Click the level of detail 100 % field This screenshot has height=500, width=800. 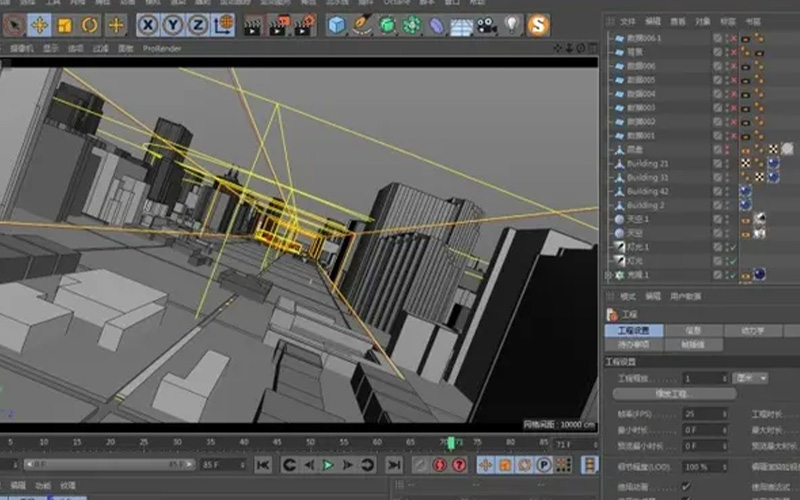click(x=705, y=467)
